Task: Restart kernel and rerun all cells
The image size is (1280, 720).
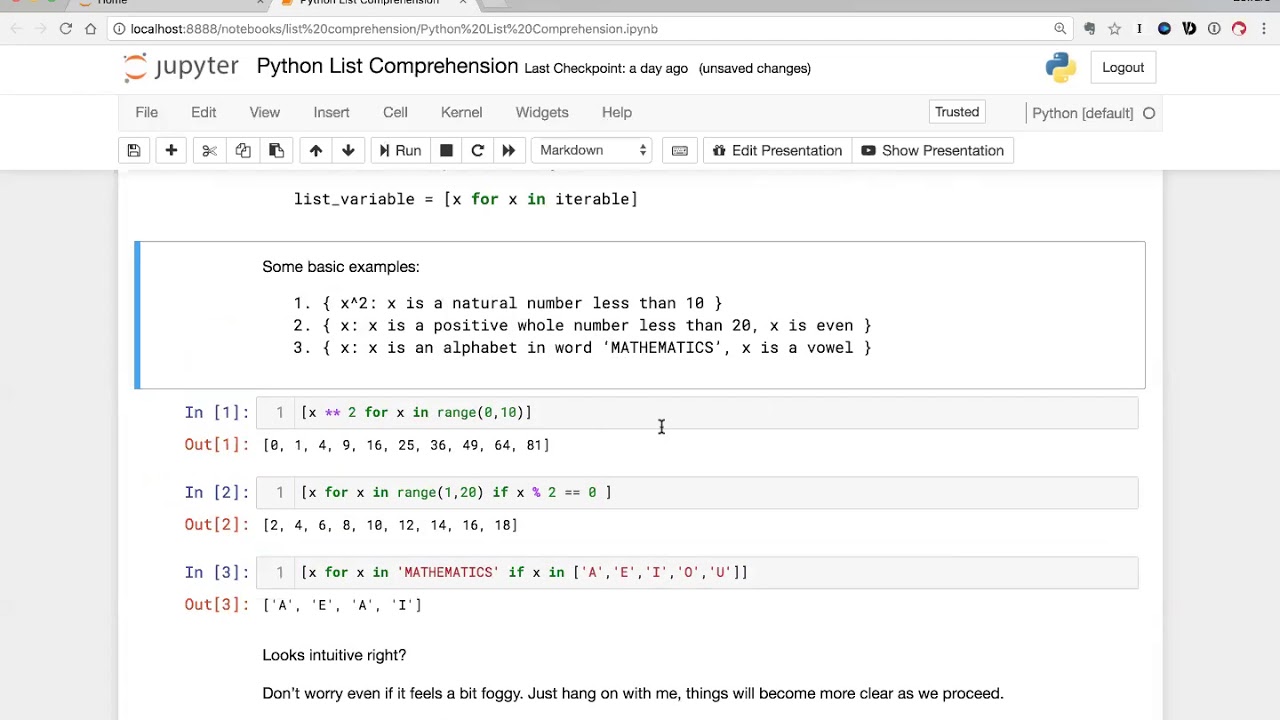Action: 508,150
